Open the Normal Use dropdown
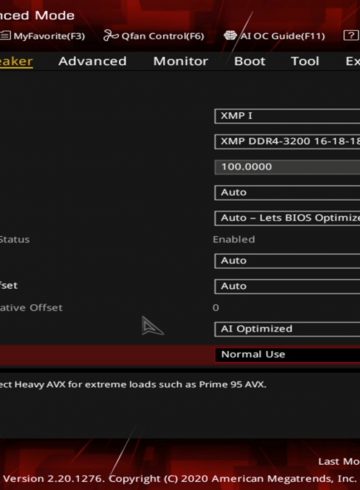Viewport: 360px width, 490px height. coord(287,354)
